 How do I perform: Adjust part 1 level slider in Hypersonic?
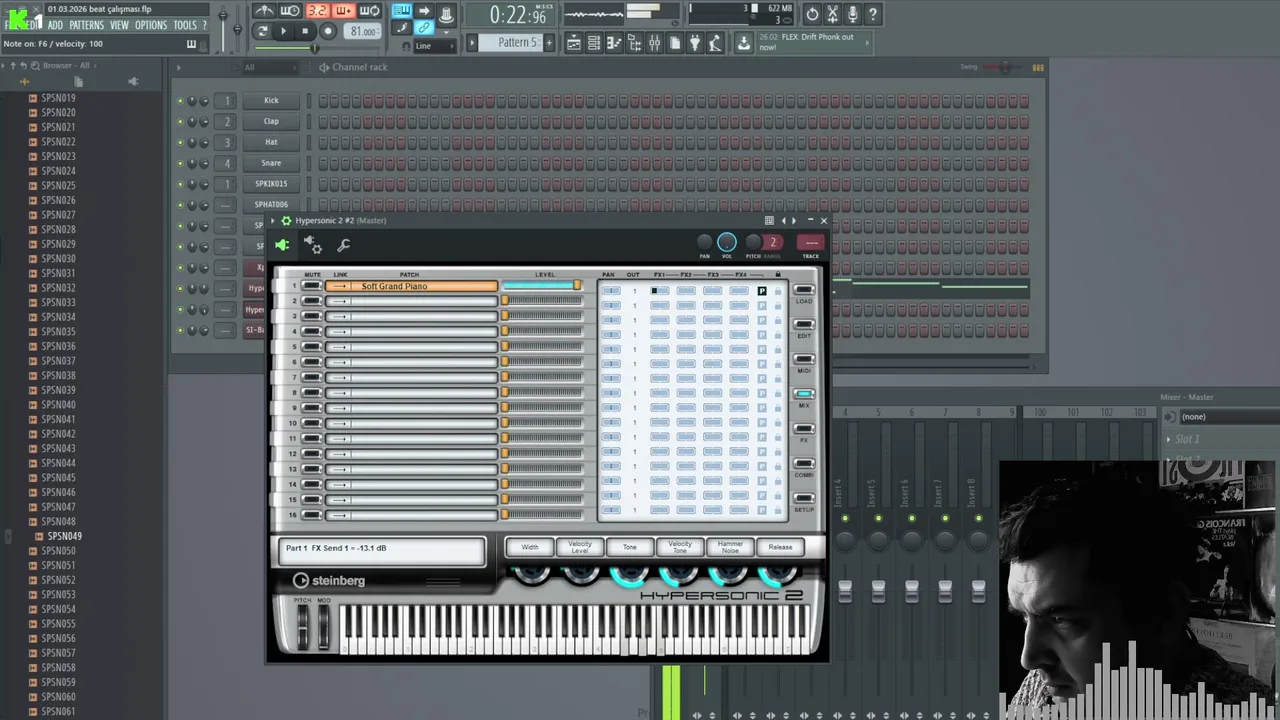coord(541,286)
